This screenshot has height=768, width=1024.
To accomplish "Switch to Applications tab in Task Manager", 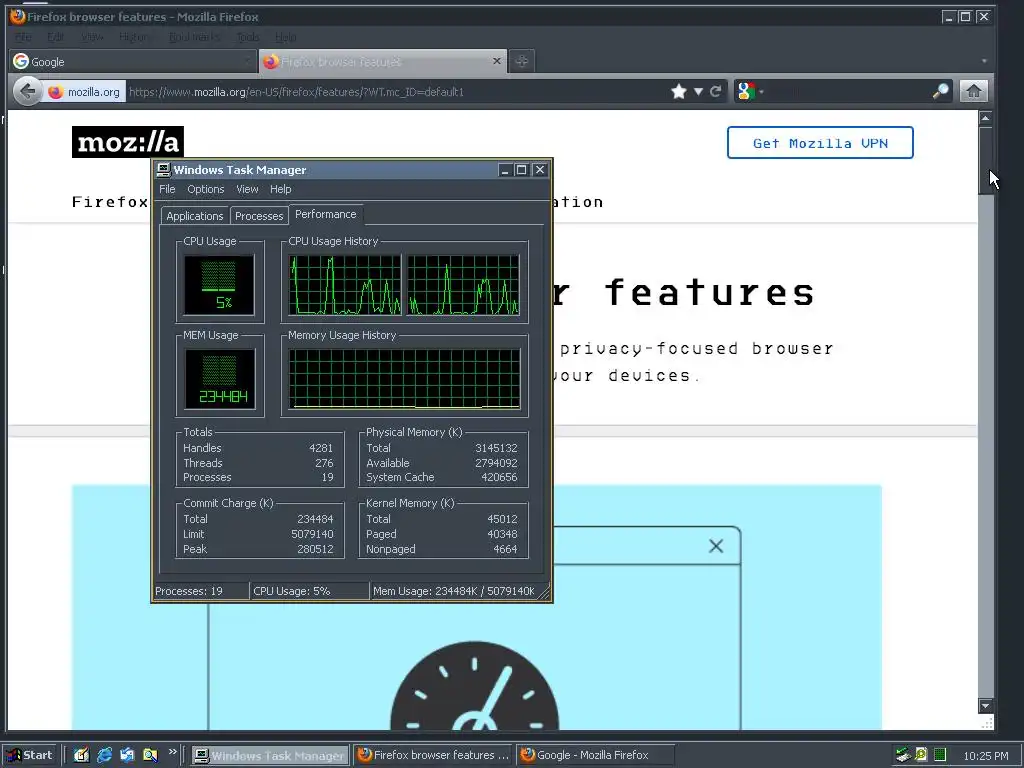I will 195,216.
